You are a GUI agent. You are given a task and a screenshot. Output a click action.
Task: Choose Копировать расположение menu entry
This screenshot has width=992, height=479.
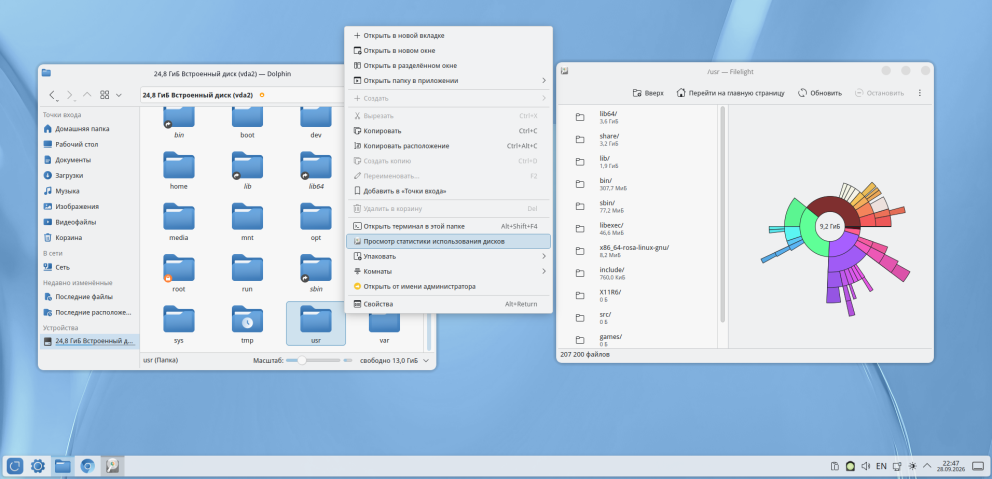[x=449, y=146]
